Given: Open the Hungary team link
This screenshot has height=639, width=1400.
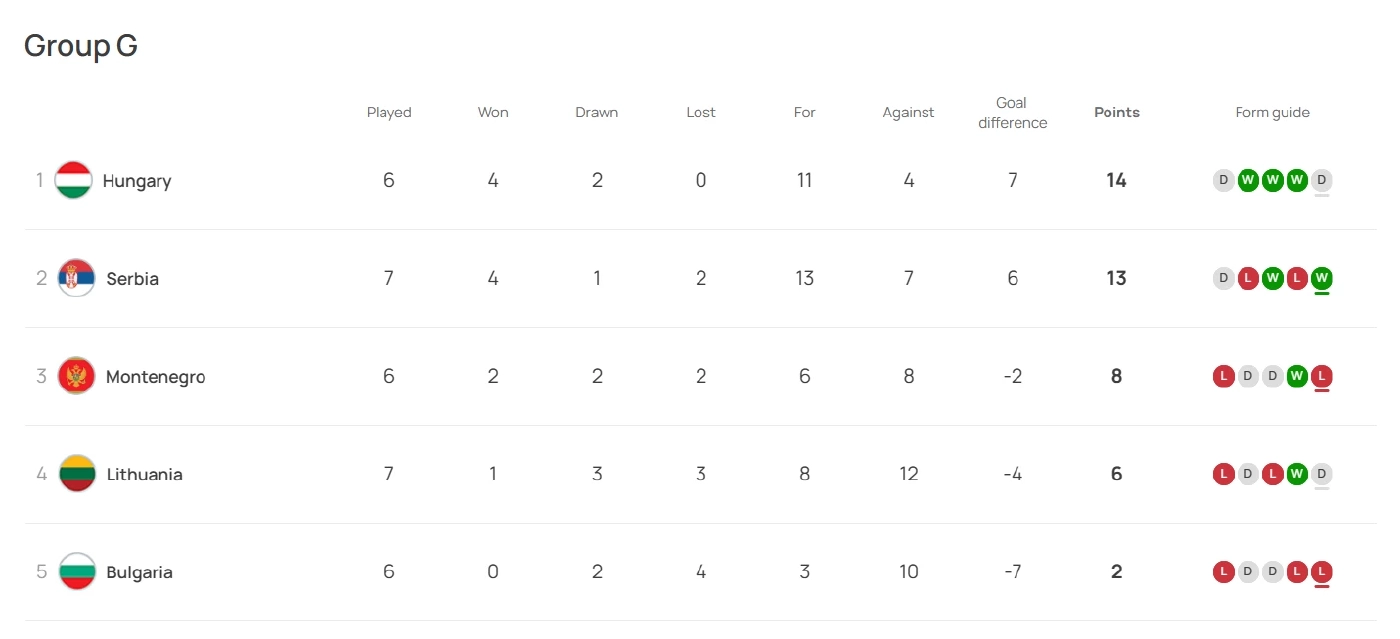Looking at the screenshot, I should 137,181.
